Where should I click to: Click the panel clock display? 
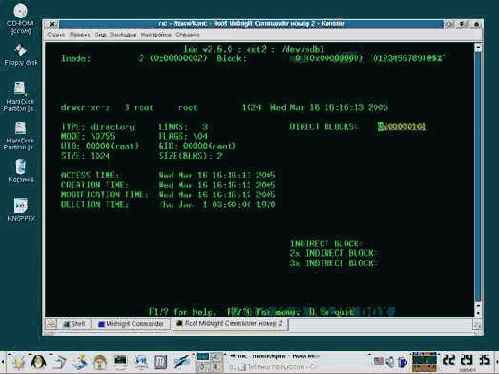(x=466, y=361)
